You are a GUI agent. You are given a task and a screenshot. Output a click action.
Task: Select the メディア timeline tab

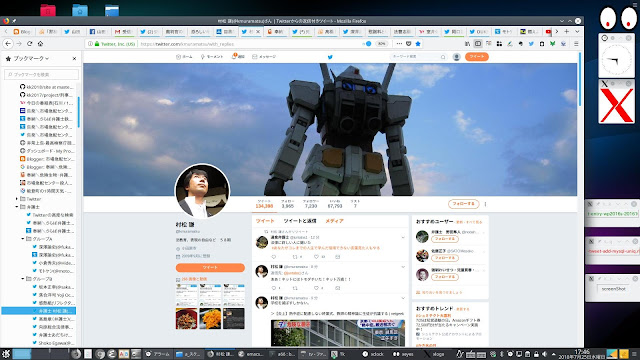(x=334, y=221)
